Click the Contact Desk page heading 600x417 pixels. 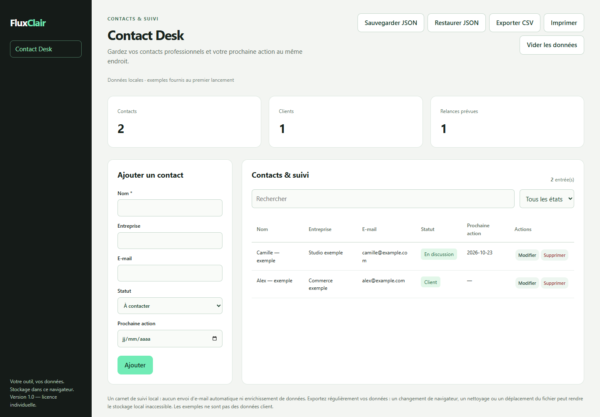coord(146,36)
